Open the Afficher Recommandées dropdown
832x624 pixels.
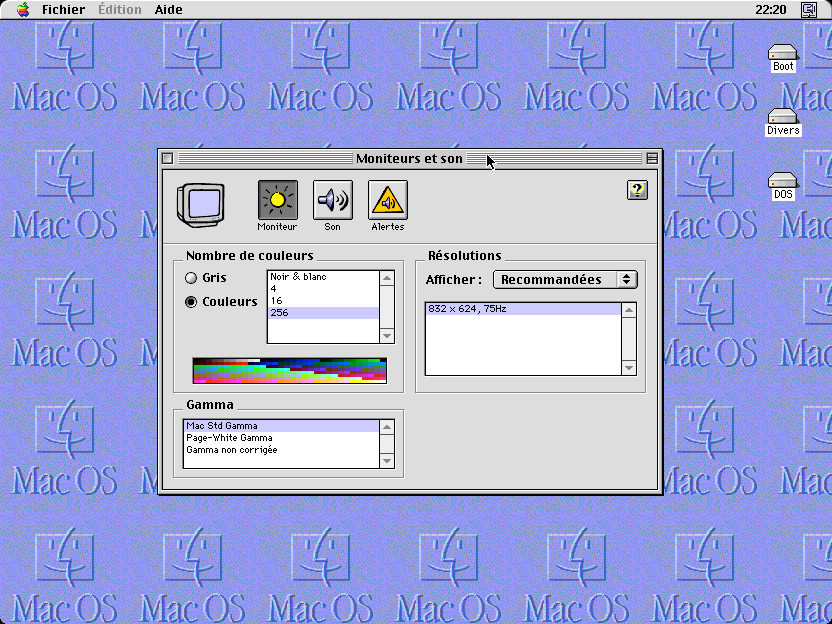[565, 280]
